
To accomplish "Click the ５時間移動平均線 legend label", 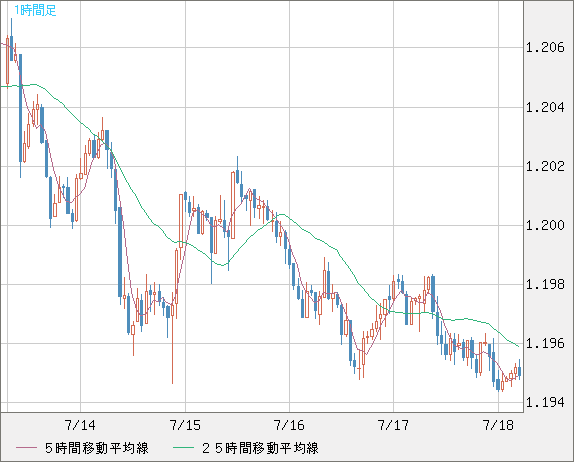I will click(x=97, y=448).
